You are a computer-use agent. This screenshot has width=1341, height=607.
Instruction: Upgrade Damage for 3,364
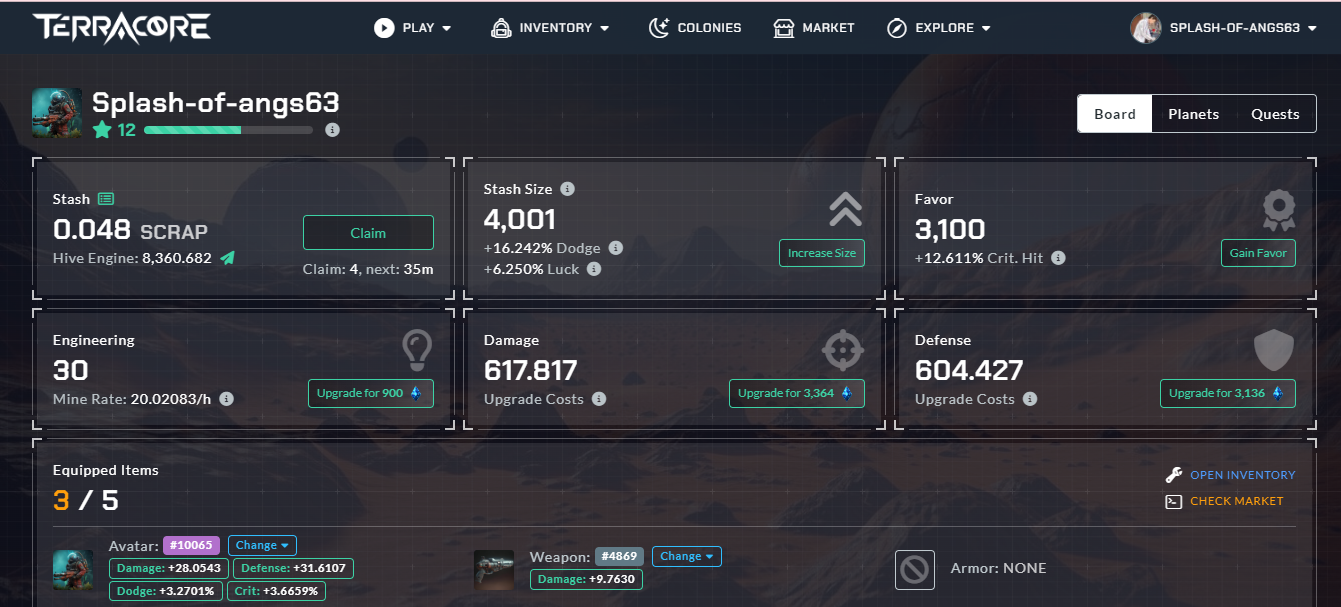click(x=797, y=393)
